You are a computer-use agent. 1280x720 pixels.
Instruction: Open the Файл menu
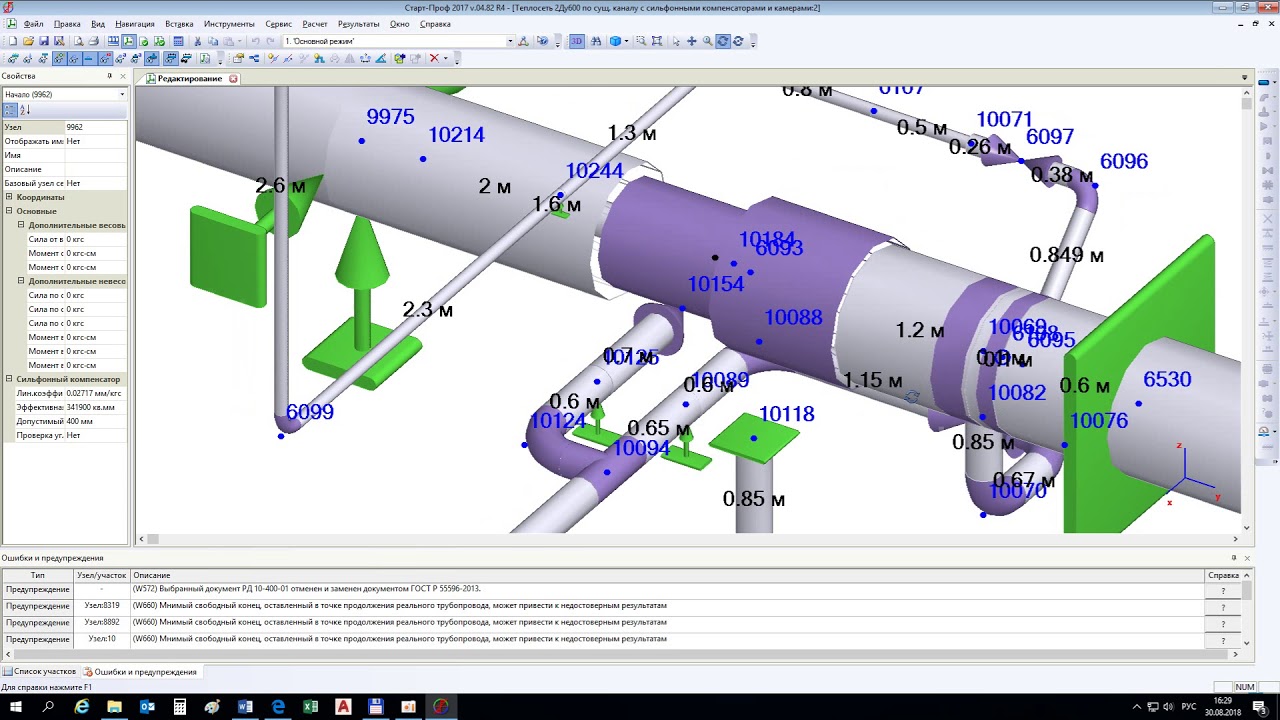(x=33, y=24)
